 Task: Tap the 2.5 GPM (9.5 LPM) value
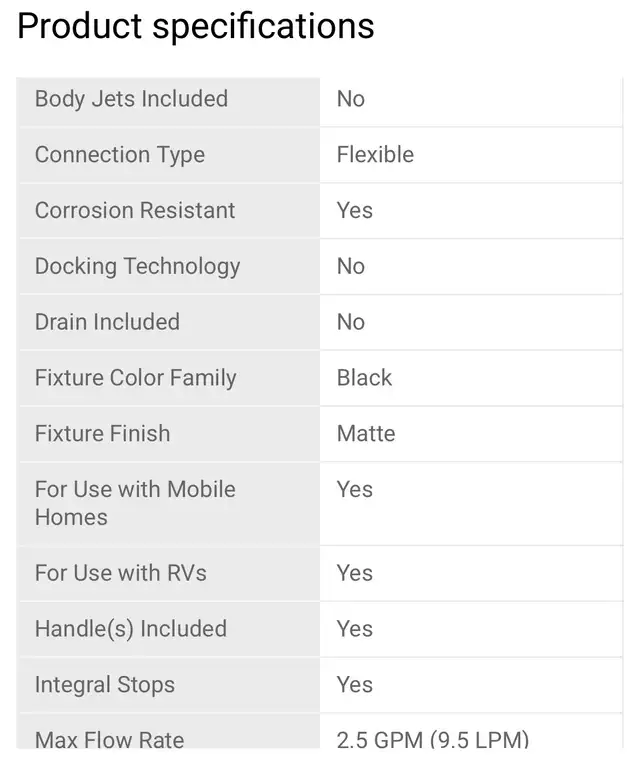(x=432, y=740)
